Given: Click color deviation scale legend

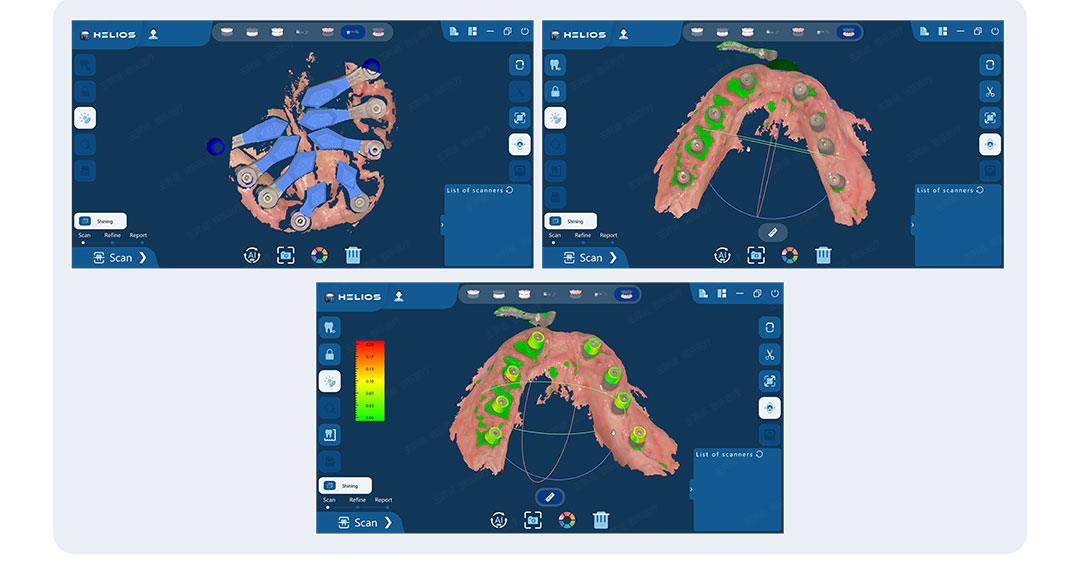Looking at the screenshot, I should pyautogui.click(x=369, y=380).
